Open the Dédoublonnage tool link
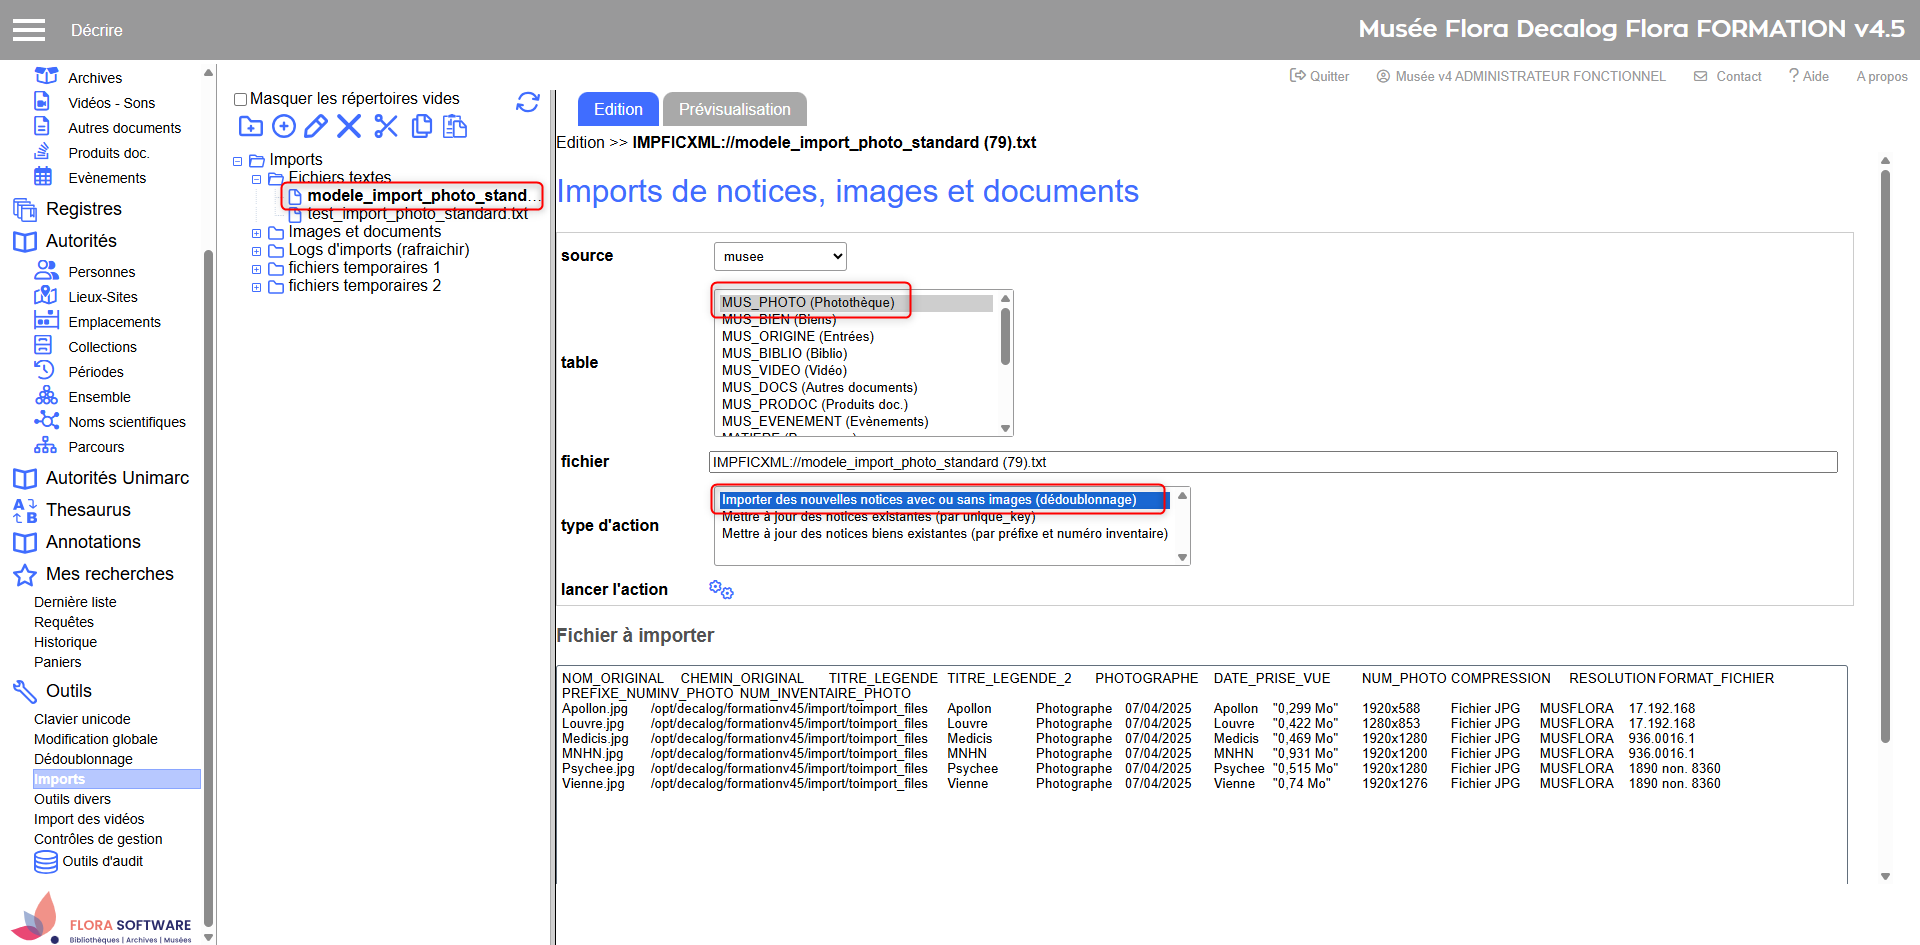 click(x=83, y=759)
